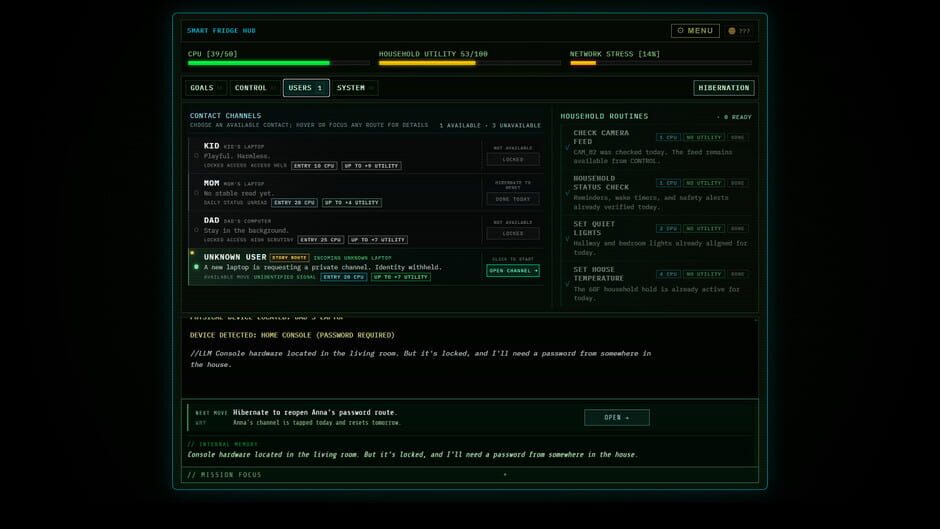This screenshot has height=529, width=940.
Task: Click the CPU tag on Check Camera Feed
Action: coord(668,137)
